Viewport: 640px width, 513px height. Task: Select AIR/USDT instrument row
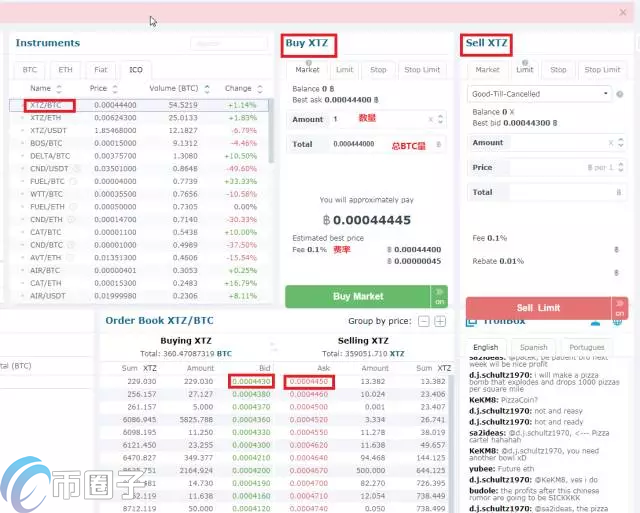point(139,296)
